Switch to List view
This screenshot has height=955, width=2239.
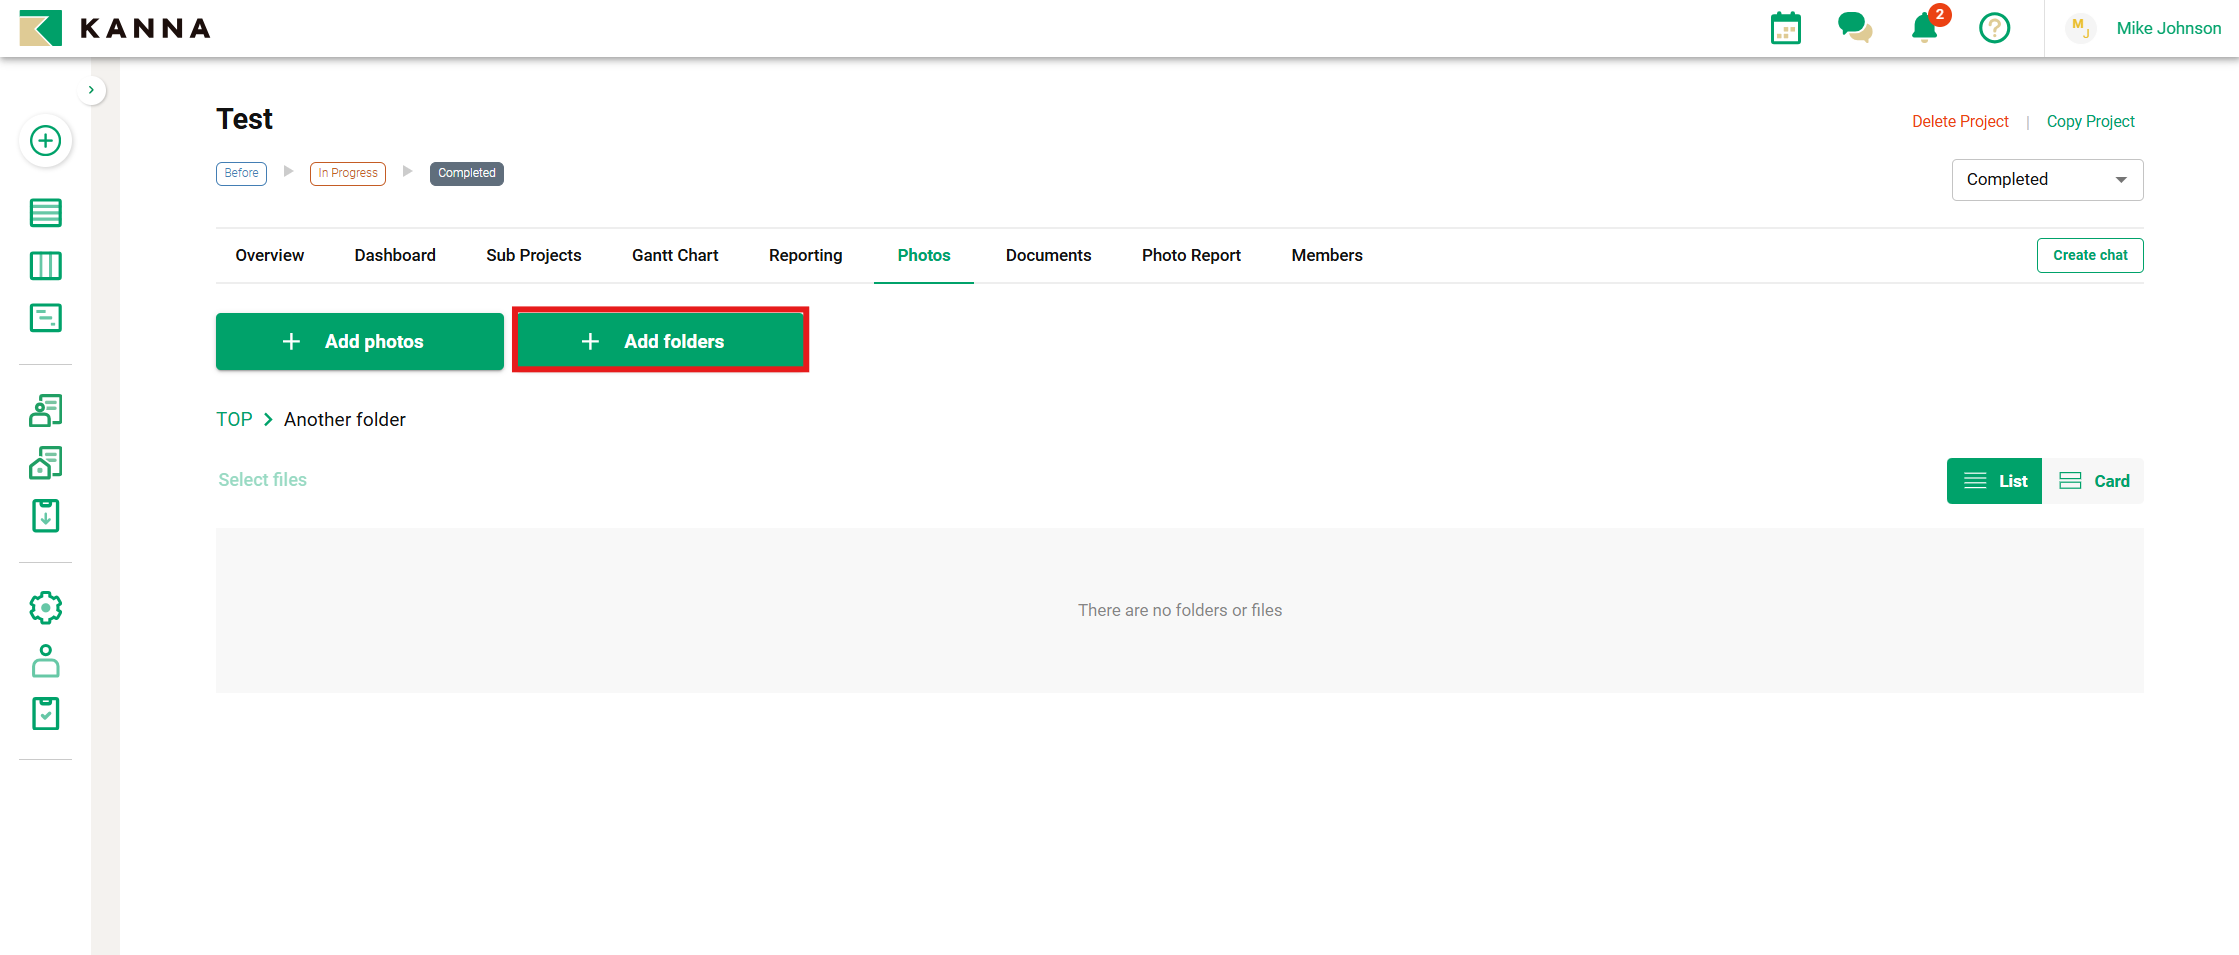(1994, 481)
